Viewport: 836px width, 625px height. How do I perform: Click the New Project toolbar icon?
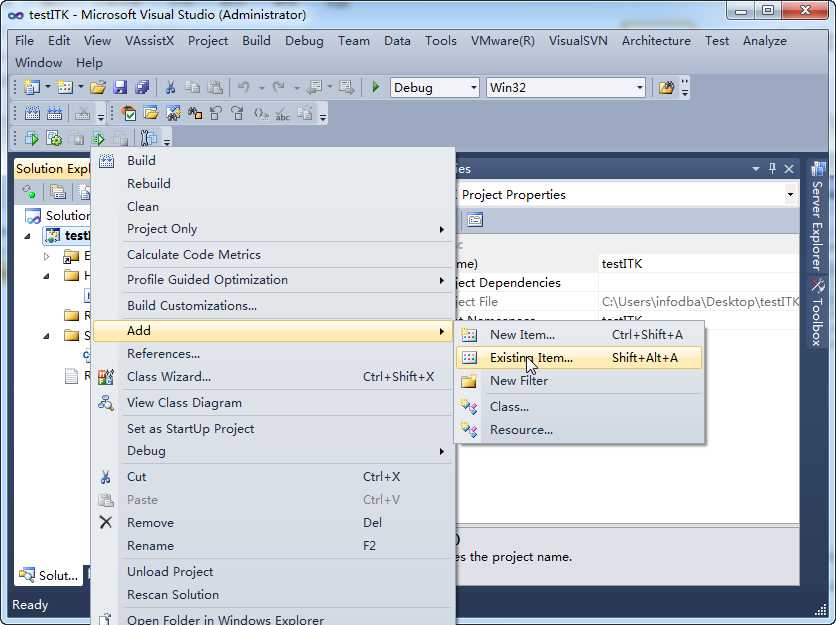coord(32,87)
